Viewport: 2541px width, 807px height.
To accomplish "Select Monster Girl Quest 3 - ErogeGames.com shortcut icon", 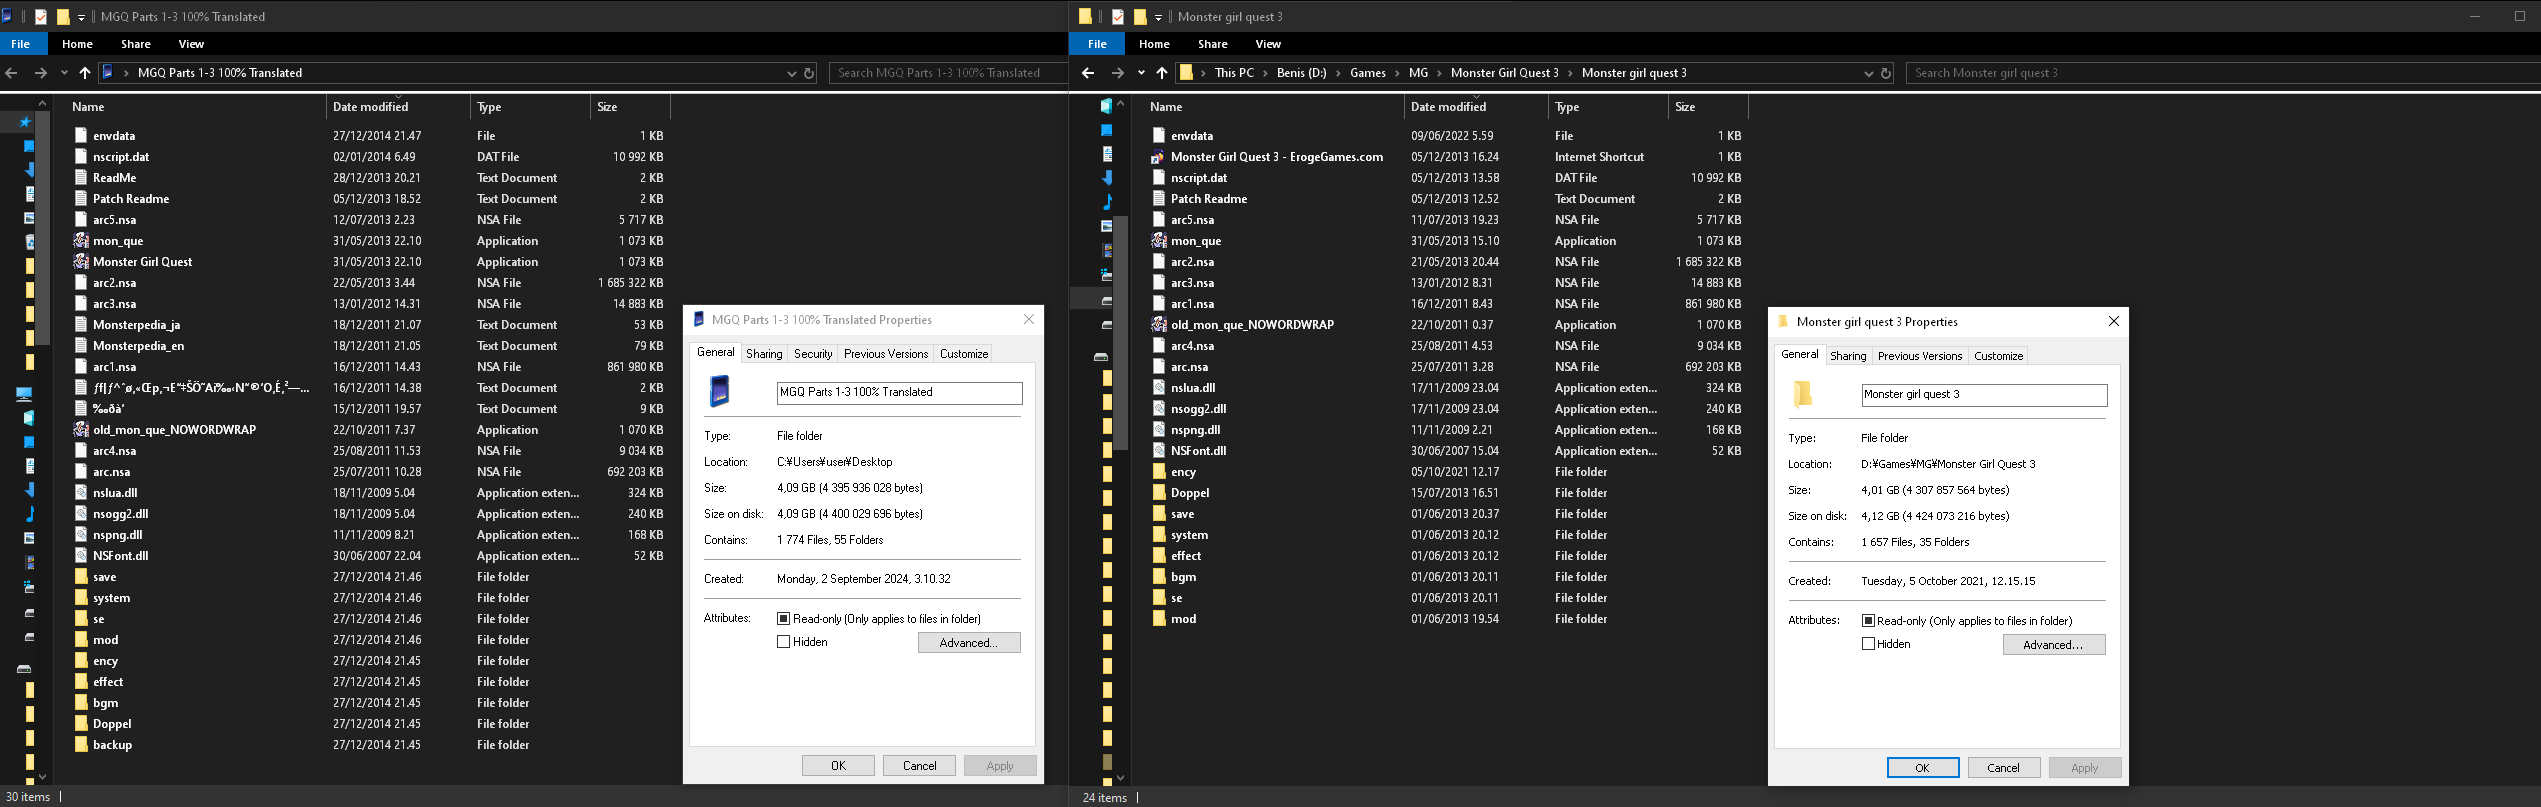I will pyautogui.click(x=1158, y=157).
